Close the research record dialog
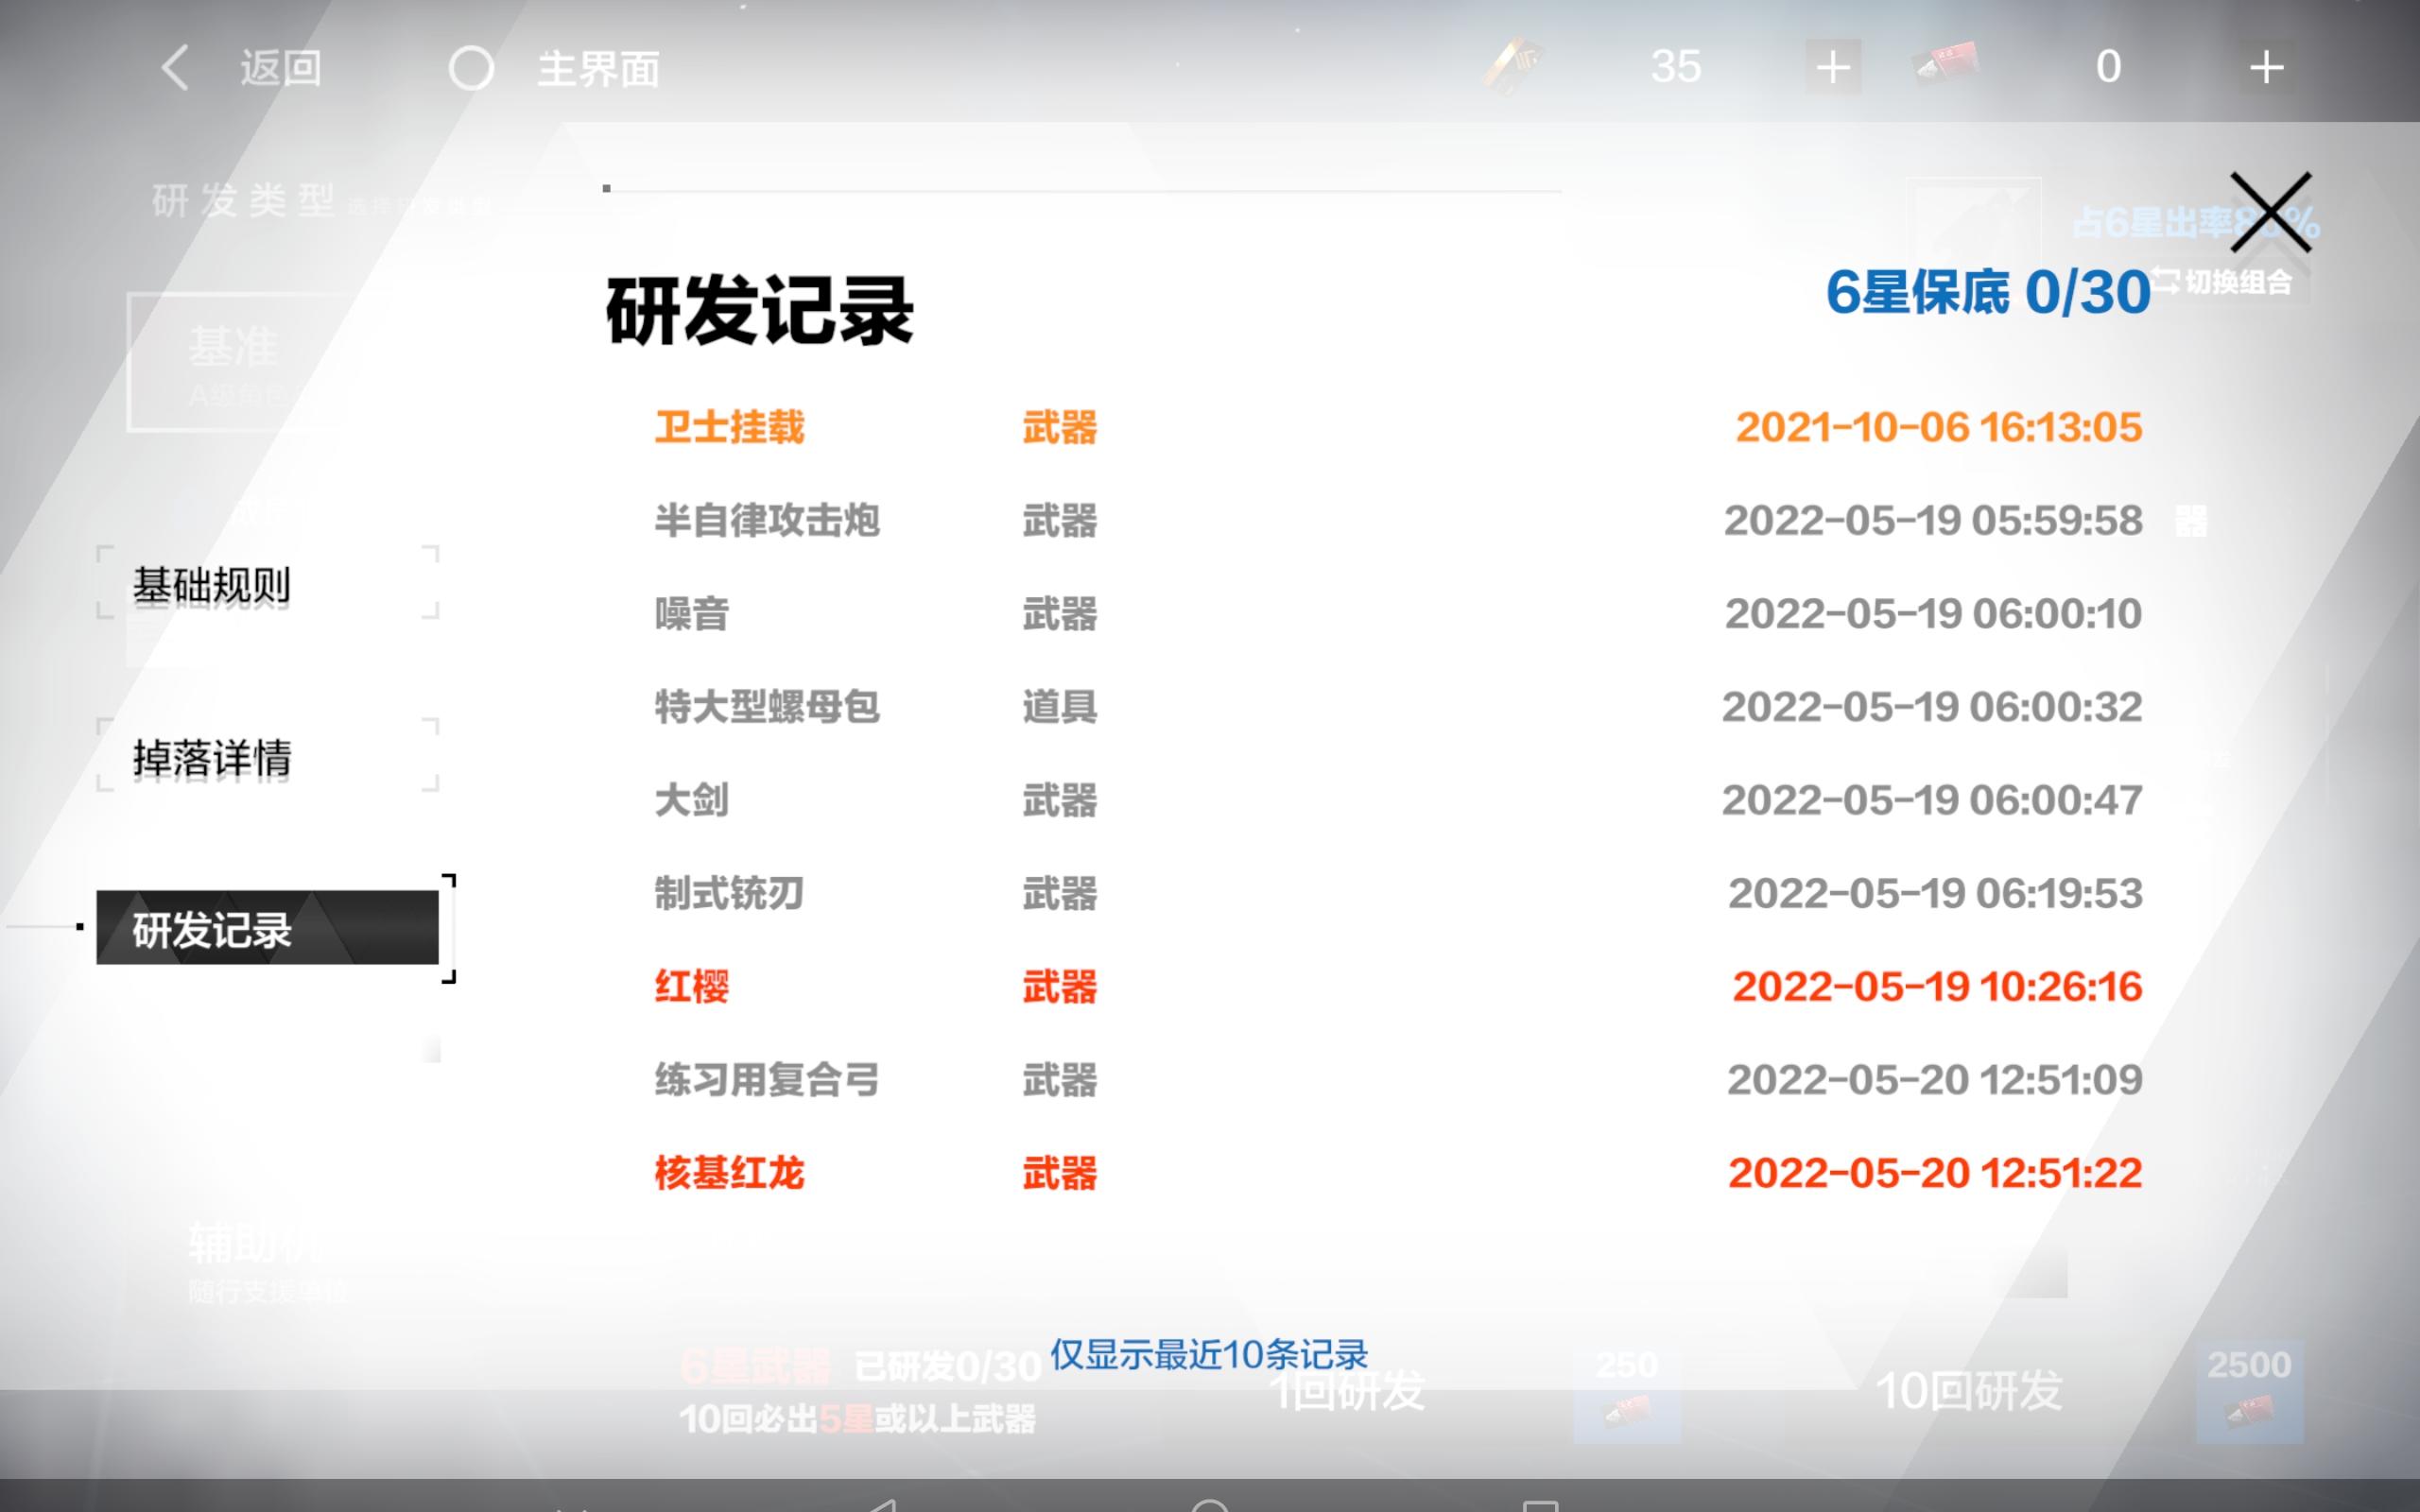This screenshot has height=1512, width=2420. (2269, 212)
